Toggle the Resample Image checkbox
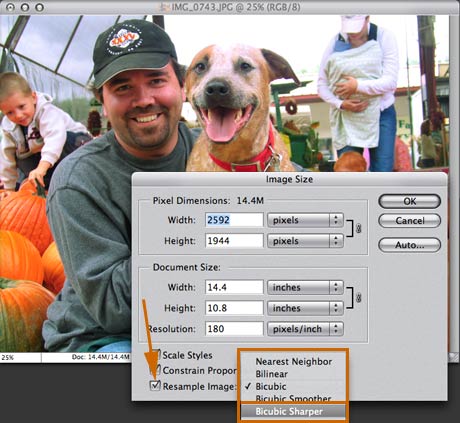 point(155,386)
